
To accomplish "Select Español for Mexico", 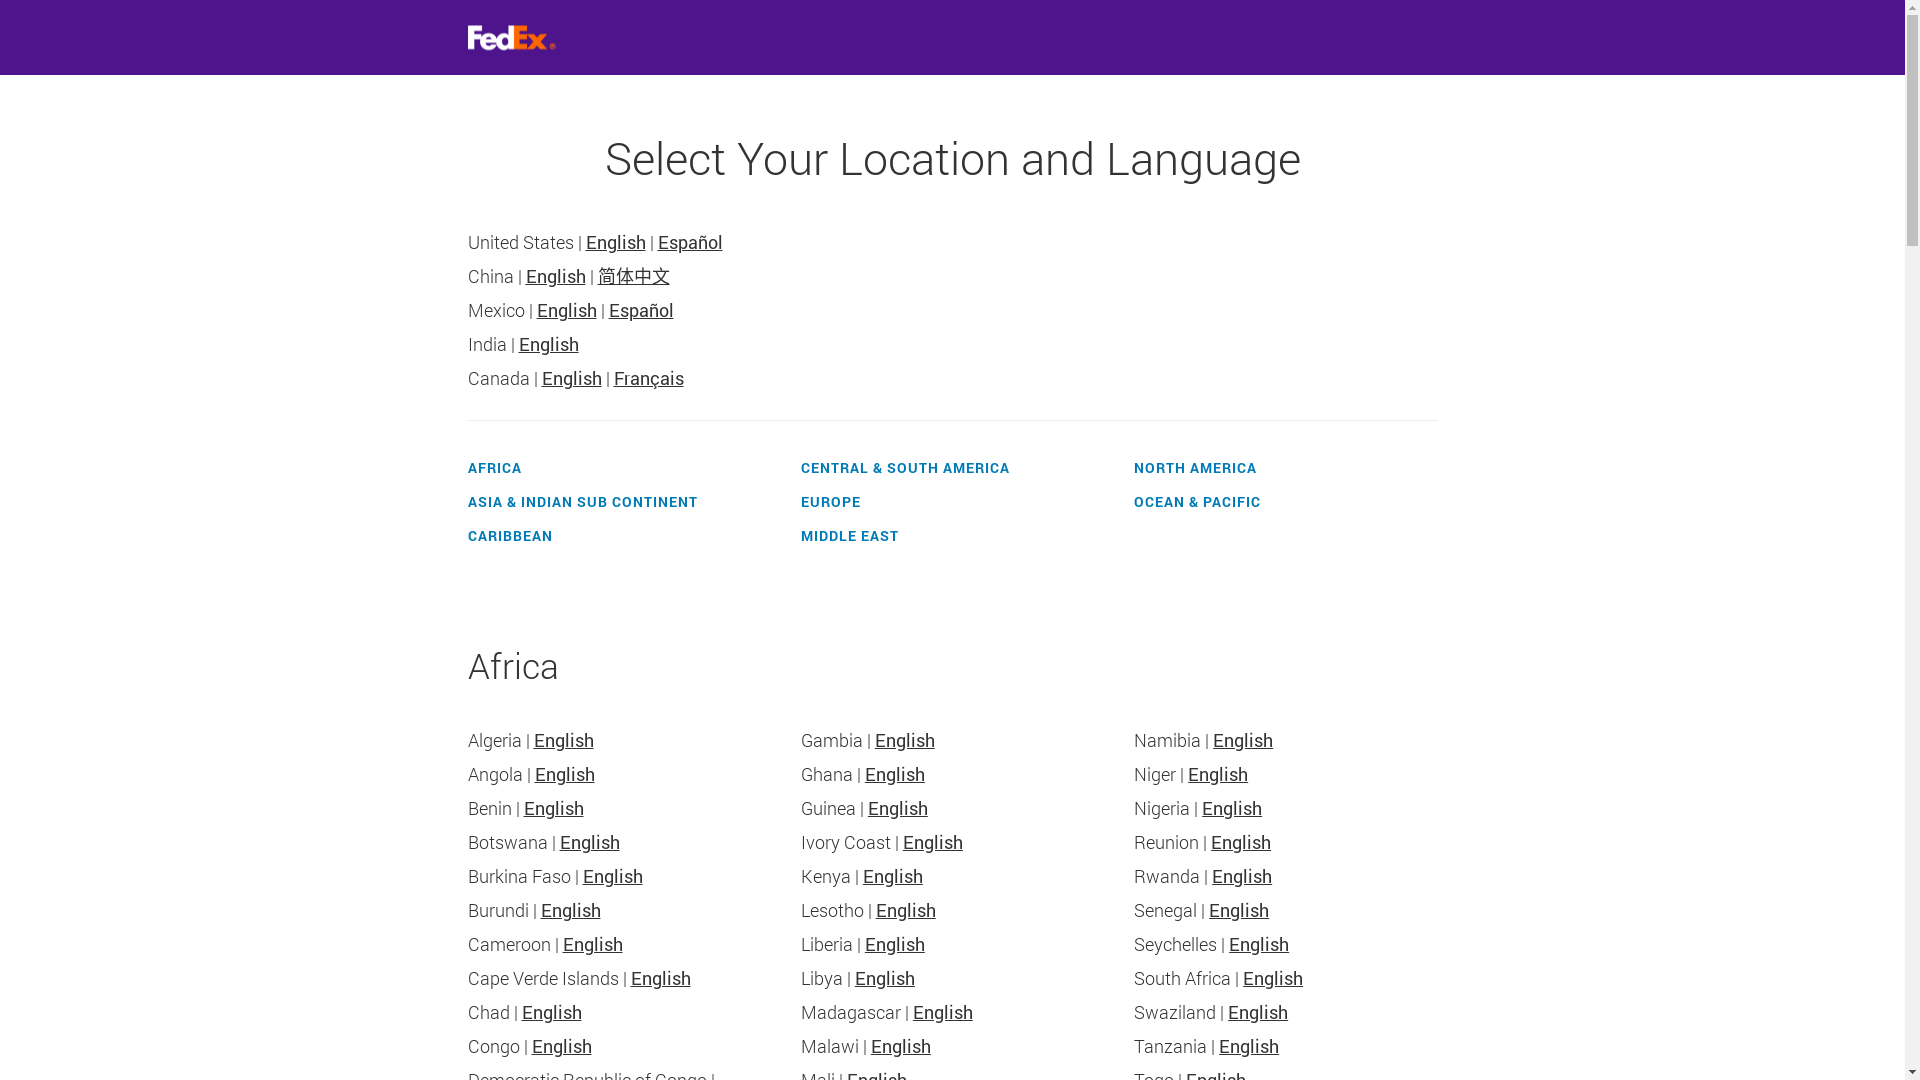I will [641, 311].
